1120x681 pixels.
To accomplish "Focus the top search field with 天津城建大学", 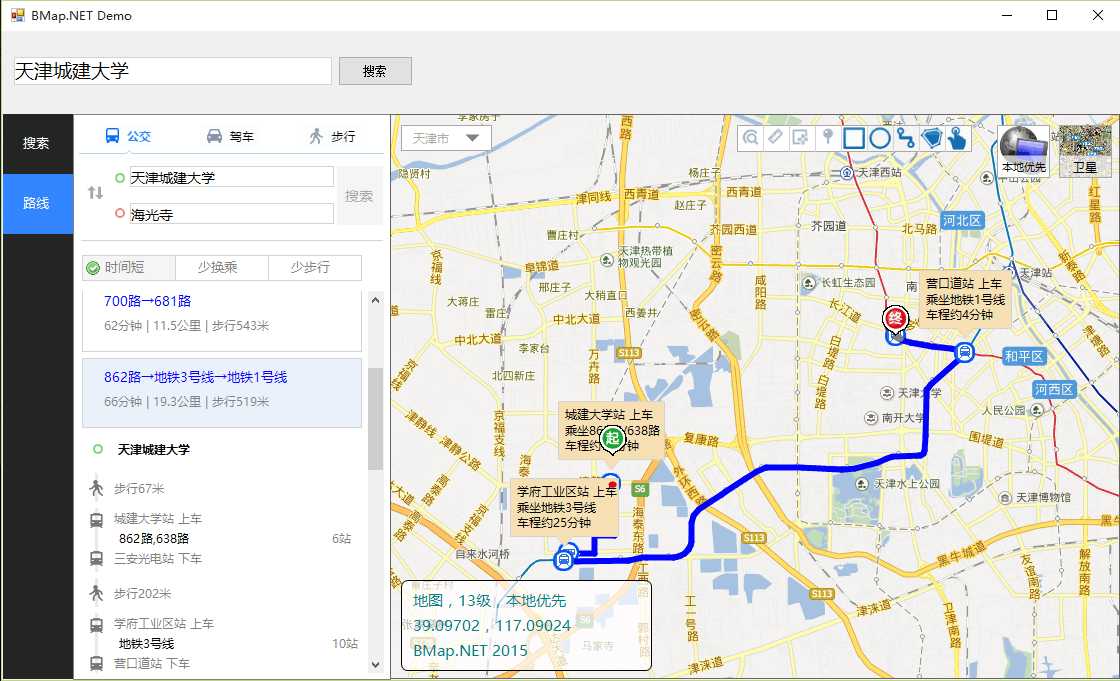I will point(173,71).
